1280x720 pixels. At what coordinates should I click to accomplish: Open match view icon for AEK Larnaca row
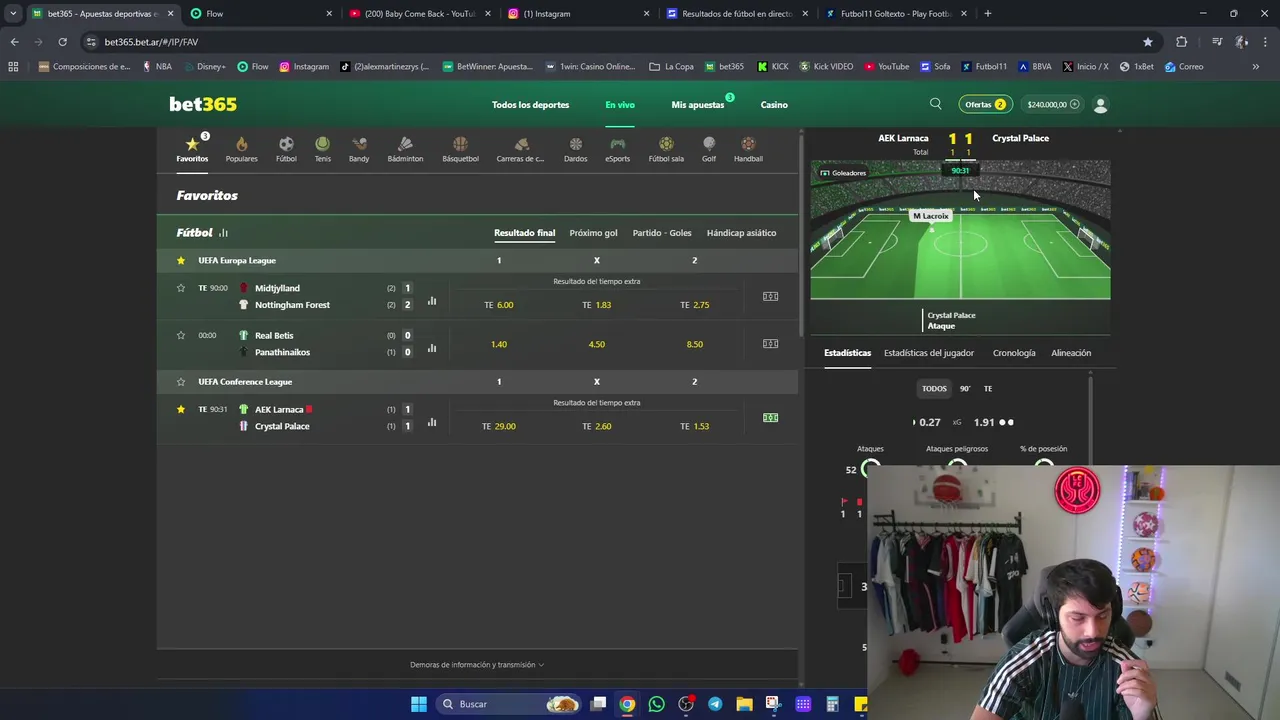770,418
